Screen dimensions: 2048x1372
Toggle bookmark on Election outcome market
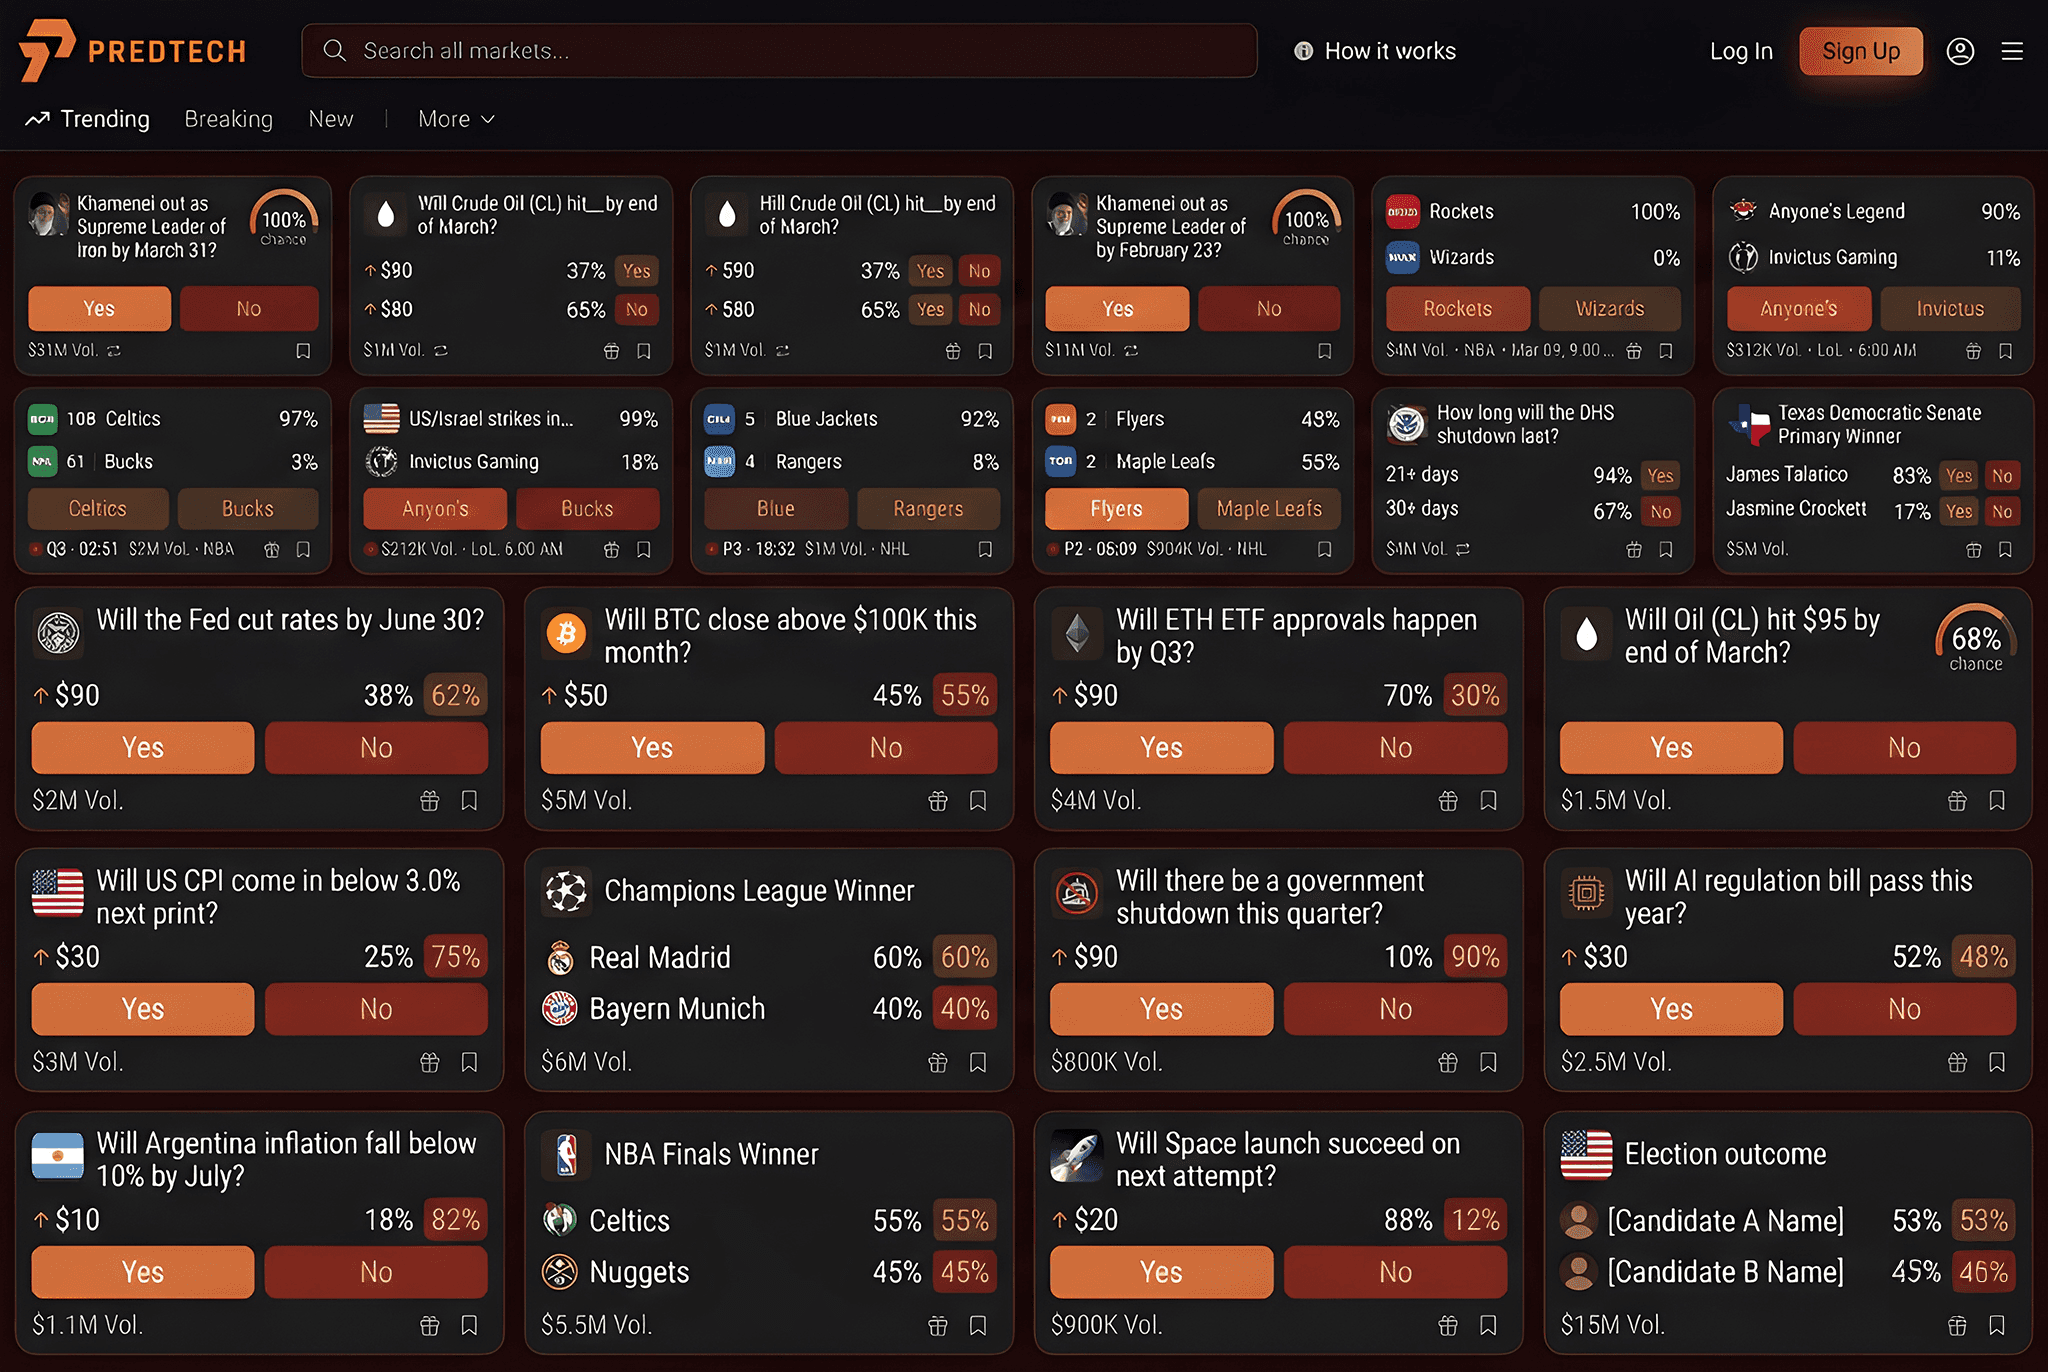pos(1997,1325)
